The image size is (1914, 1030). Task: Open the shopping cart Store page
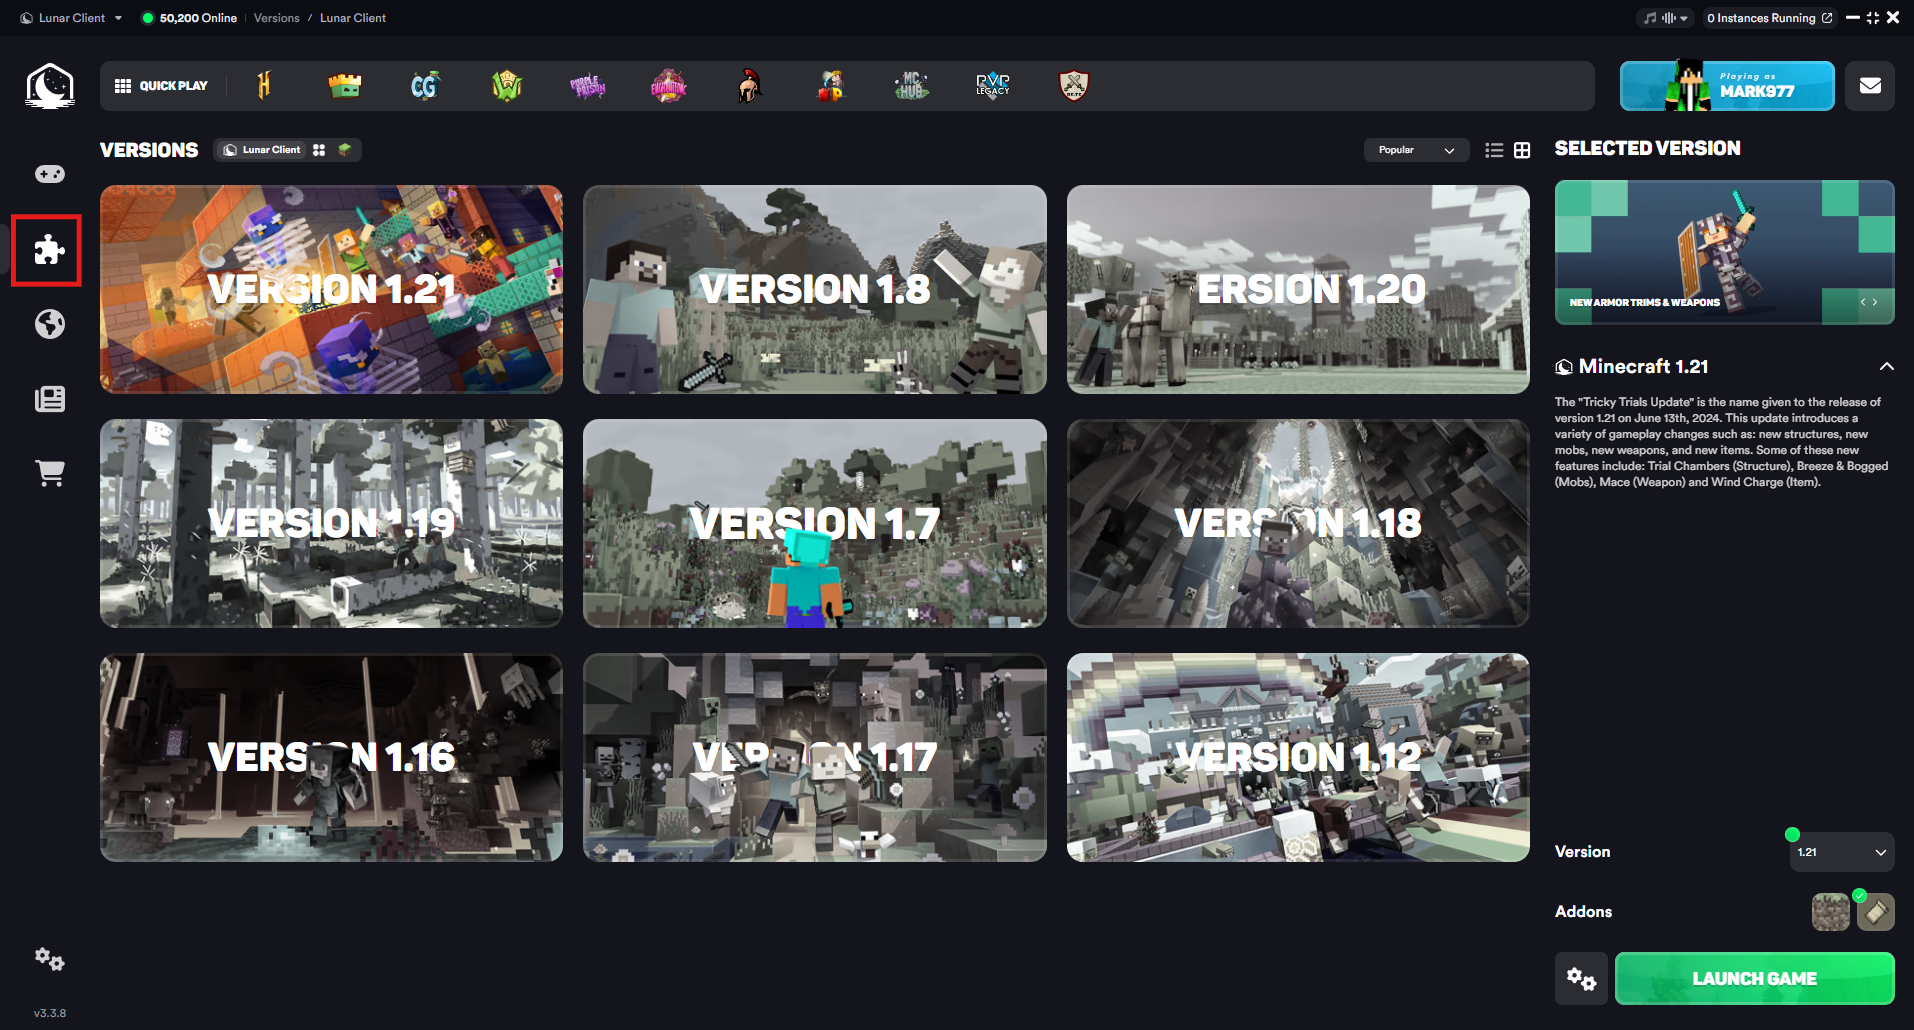(50, 473)
